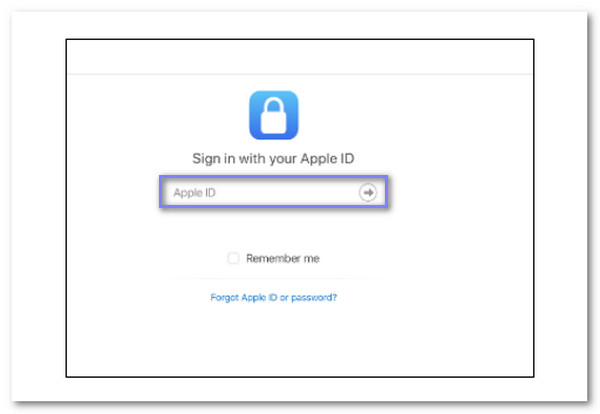Click the thin divider below Remember me
This screenshot has height=414, width=600.
pos(274,279)
